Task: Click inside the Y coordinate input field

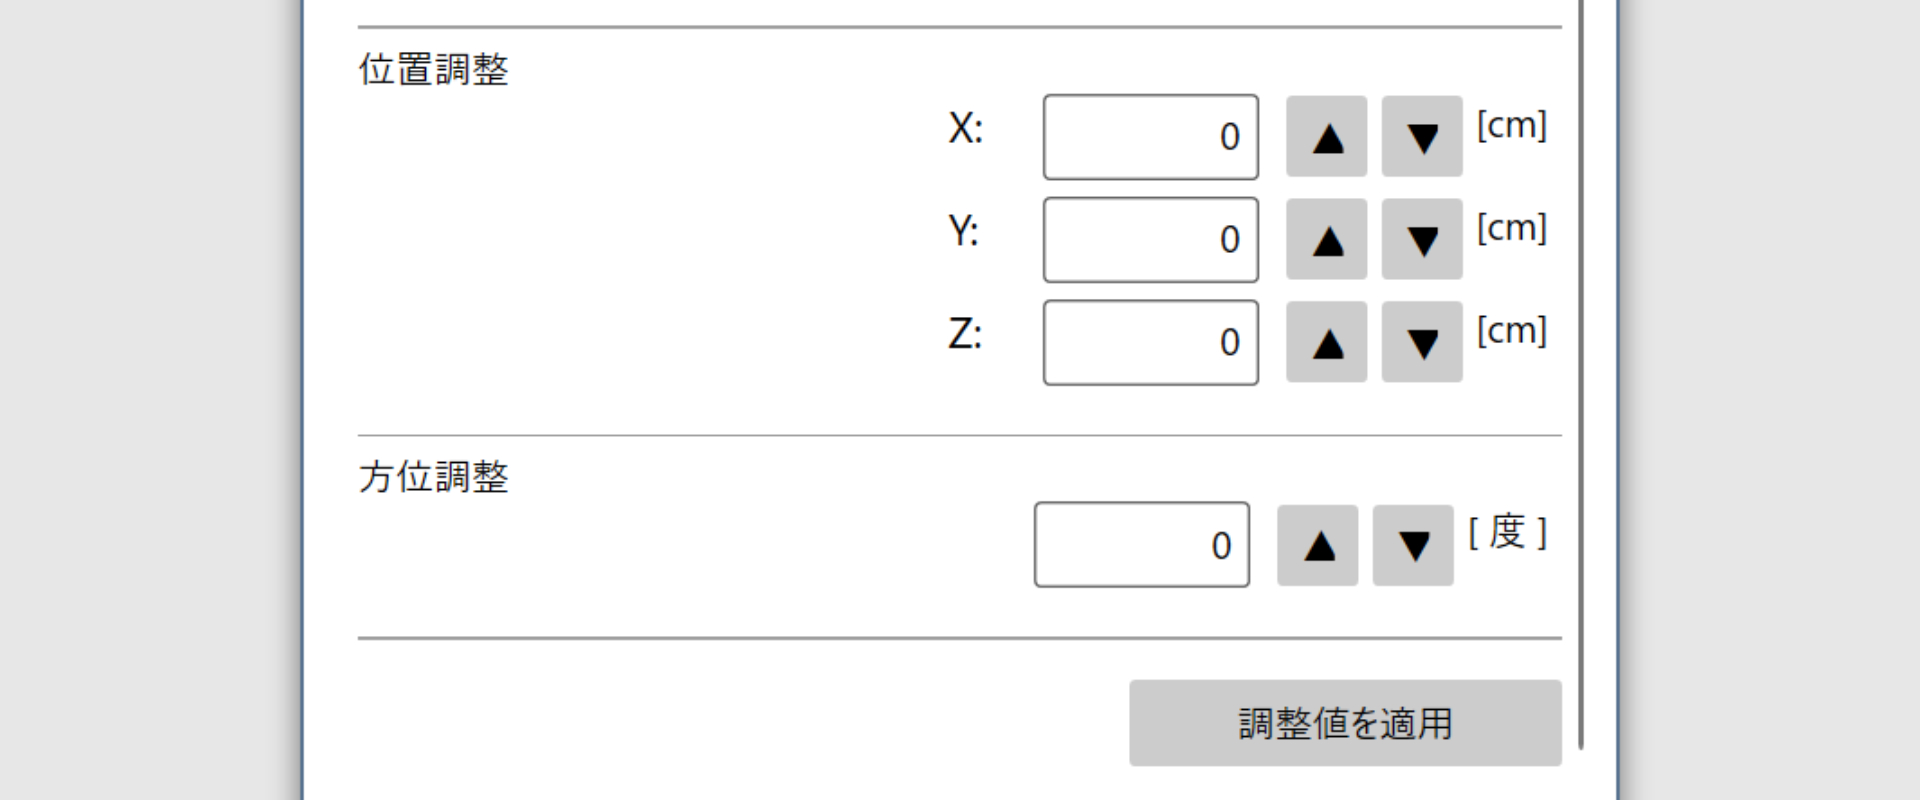Action: (1150, 240)
